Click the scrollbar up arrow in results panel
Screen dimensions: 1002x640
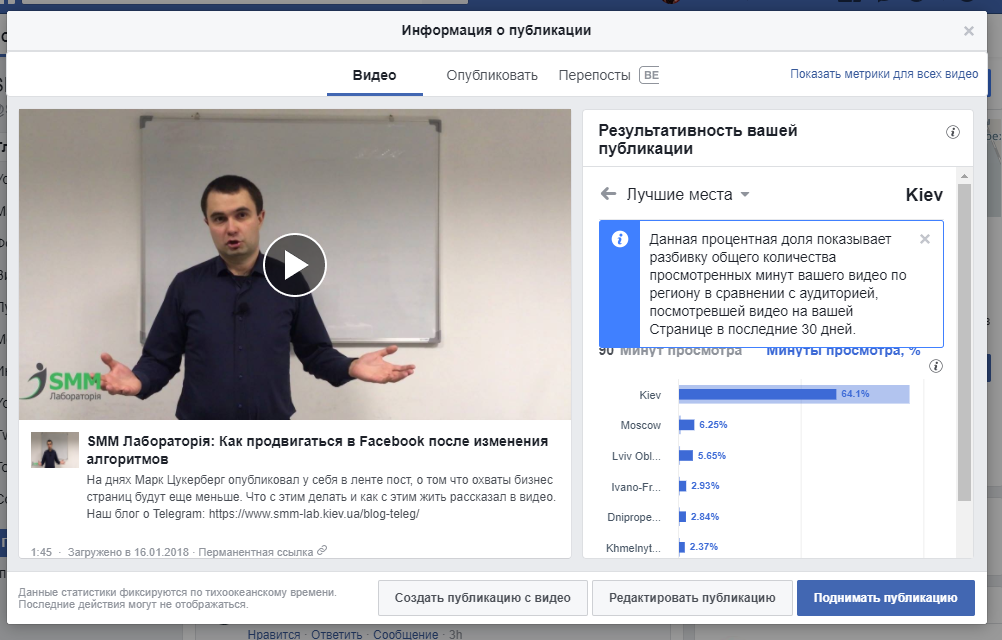[964, 176]
